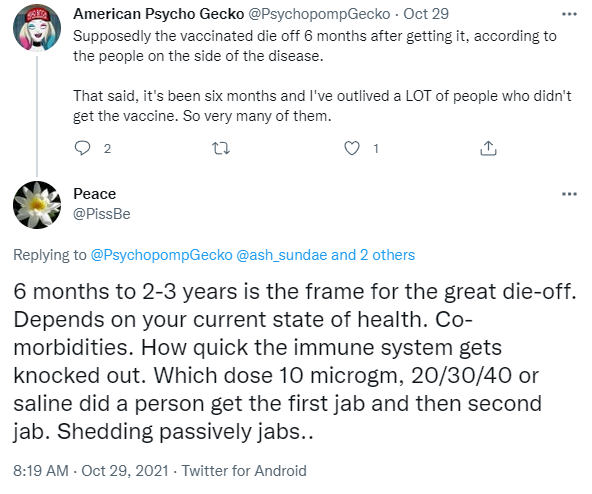Screen dimensions: 592x494
Task: Expand the 'and 2 others' recipients
Action: click(x=373, y=255)
